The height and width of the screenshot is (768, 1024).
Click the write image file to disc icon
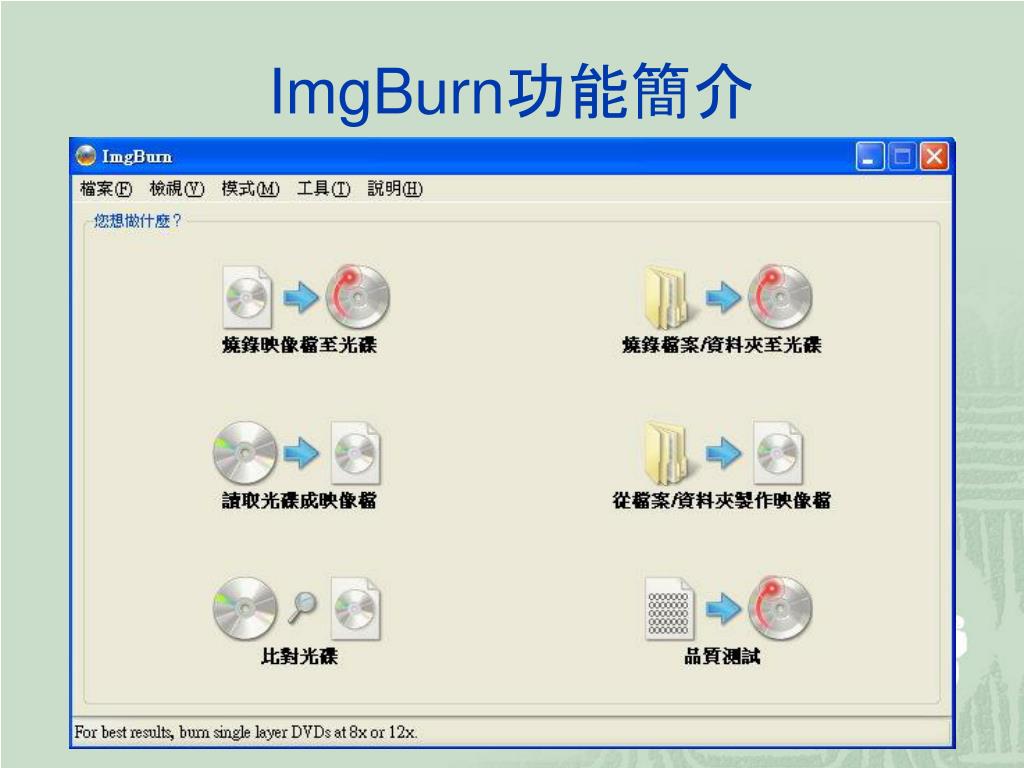click(306, 296)
